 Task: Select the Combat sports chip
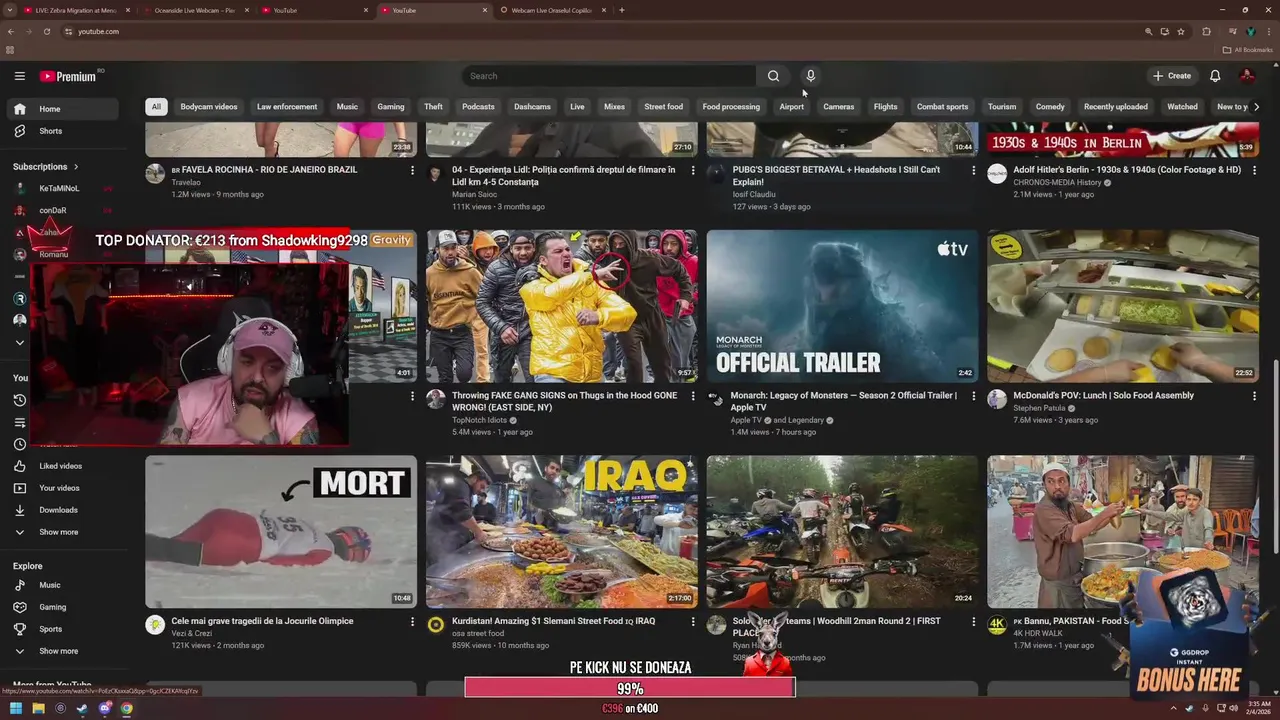pyautogui.click(x=942, y=107)
